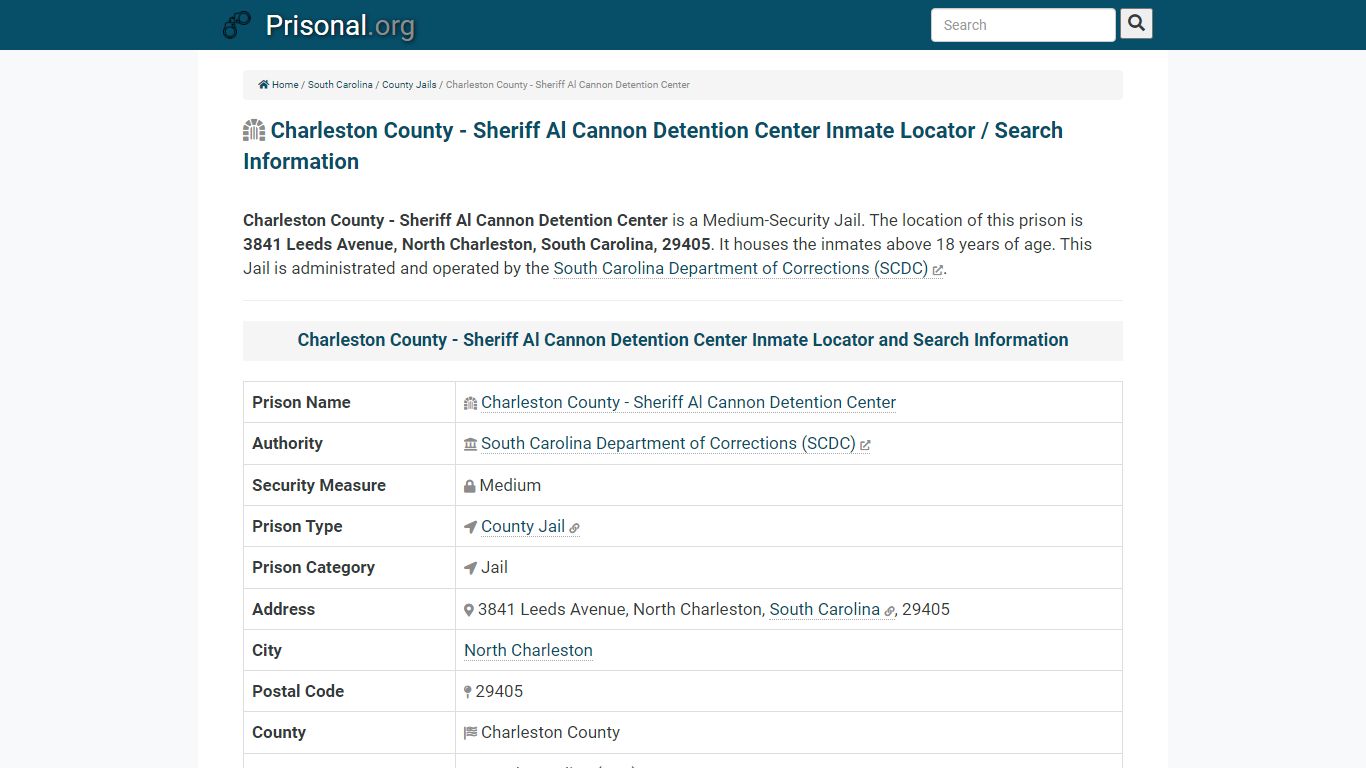The height and width of the screenshot is (768, 1366).
Task: Click the lock icon beside Medium
Action: tap(469, 486)
